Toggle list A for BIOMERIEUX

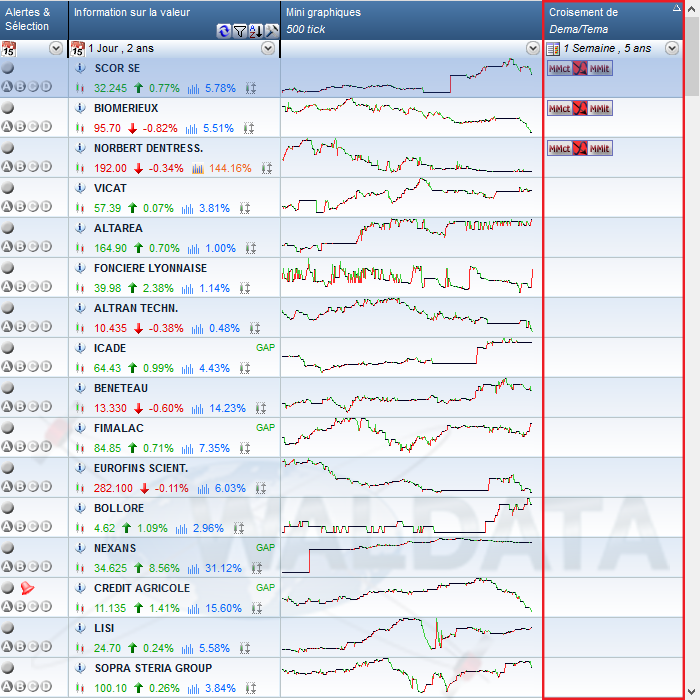[x=7, y=127]
